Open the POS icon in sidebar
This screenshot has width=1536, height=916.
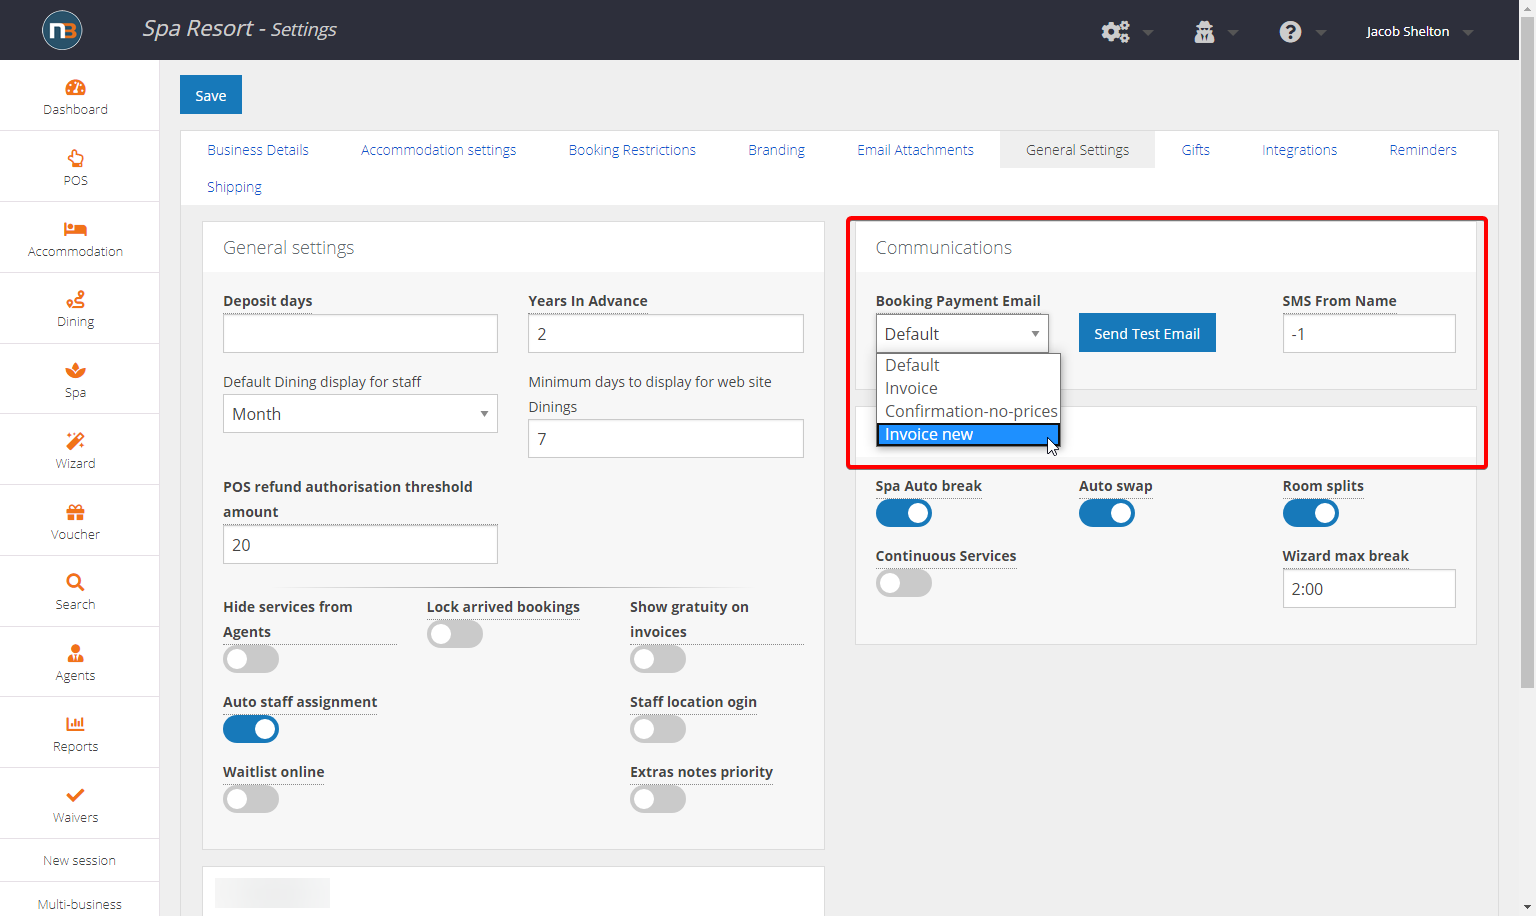pyautogui.click(x=75, y=158)
